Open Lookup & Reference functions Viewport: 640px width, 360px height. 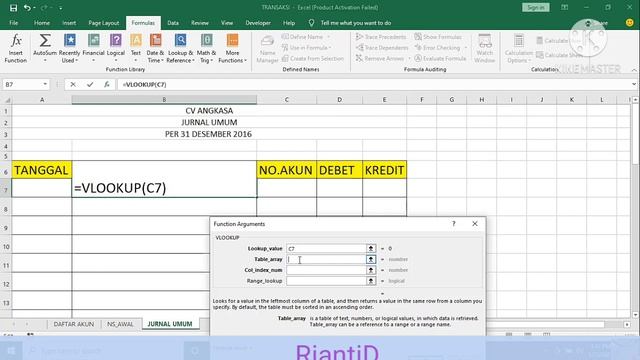click(180, 49)
